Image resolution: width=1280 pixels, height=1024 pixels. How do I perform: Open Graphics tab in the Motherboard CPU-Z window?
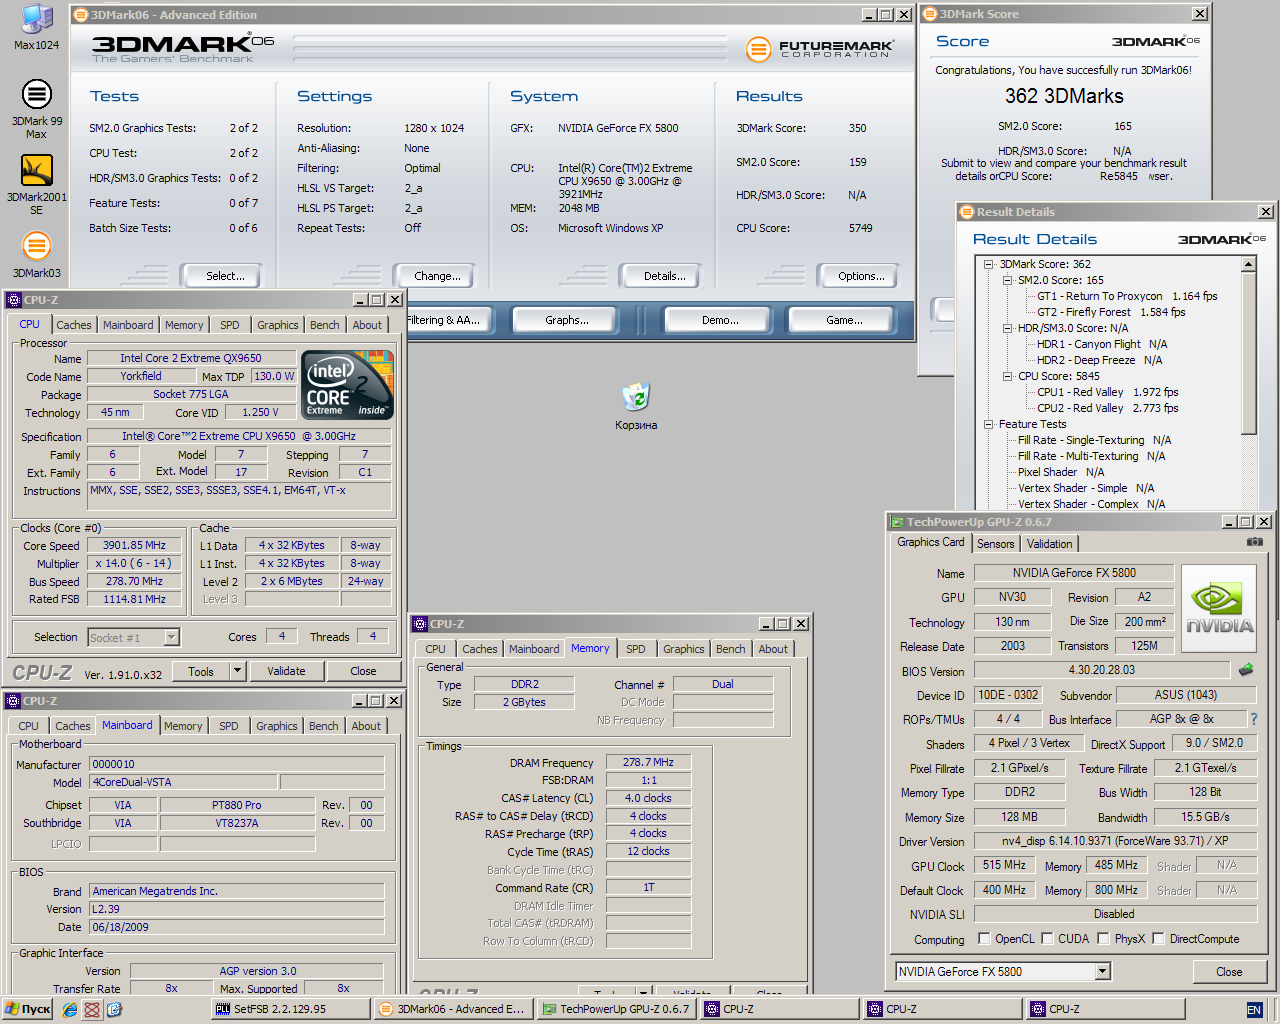point(277,726)
